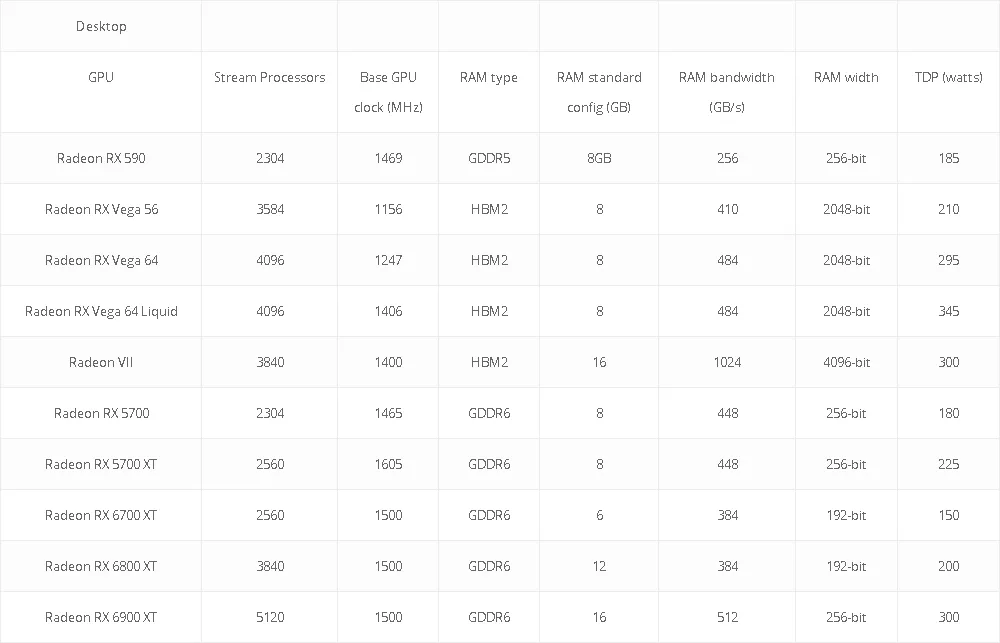Select the 8GB RAM config cell

point(599,158)
